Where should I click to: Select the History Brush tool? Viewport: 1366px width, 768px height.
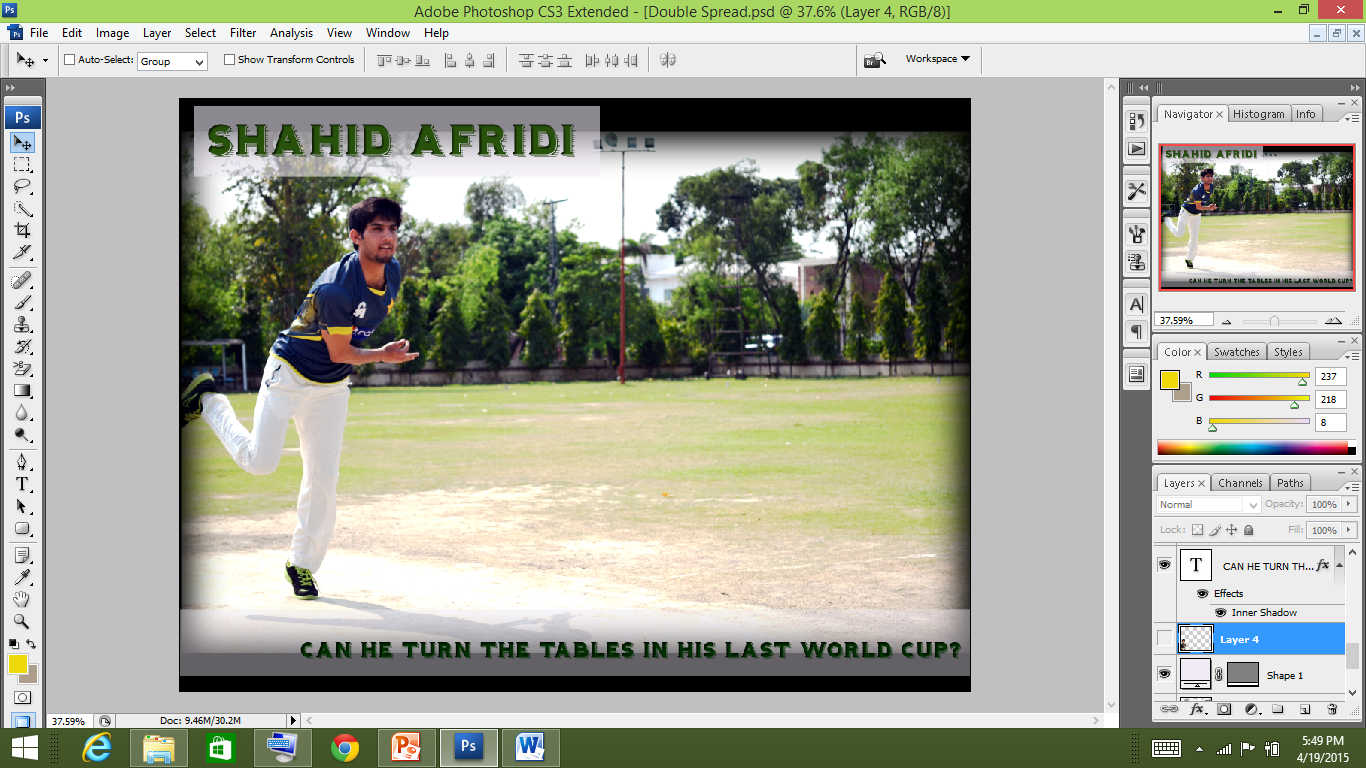tap(22, 346)
